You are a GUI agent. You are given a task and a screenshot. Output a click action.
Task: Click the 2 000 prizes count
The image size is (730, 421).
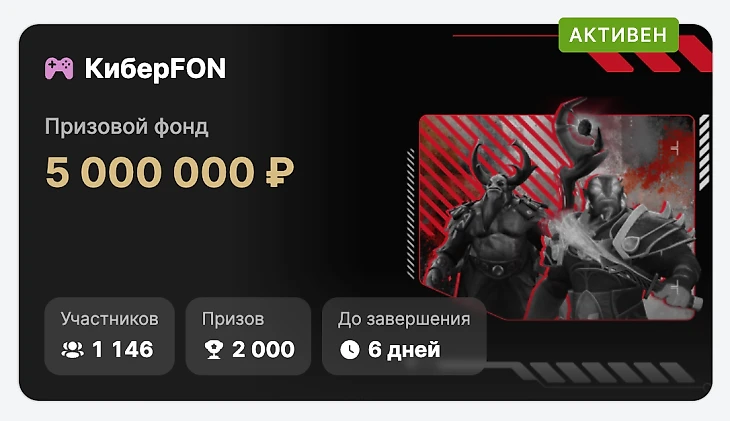point(263,349)
